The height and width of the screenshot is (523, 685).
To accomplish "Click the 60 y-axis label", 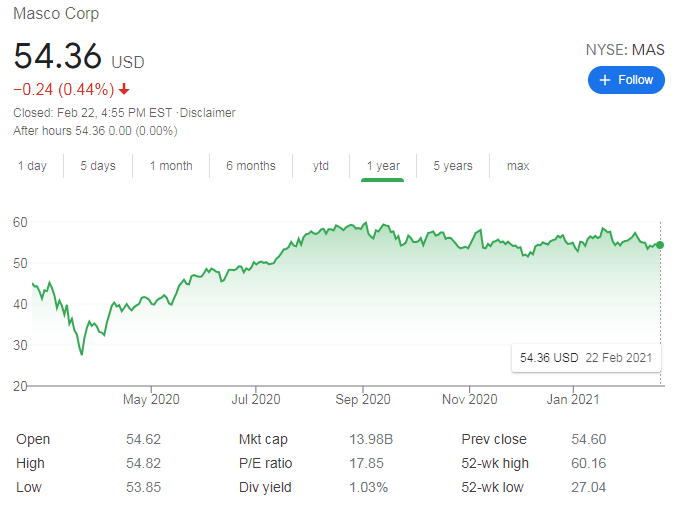I will click(x=20, y=222).
